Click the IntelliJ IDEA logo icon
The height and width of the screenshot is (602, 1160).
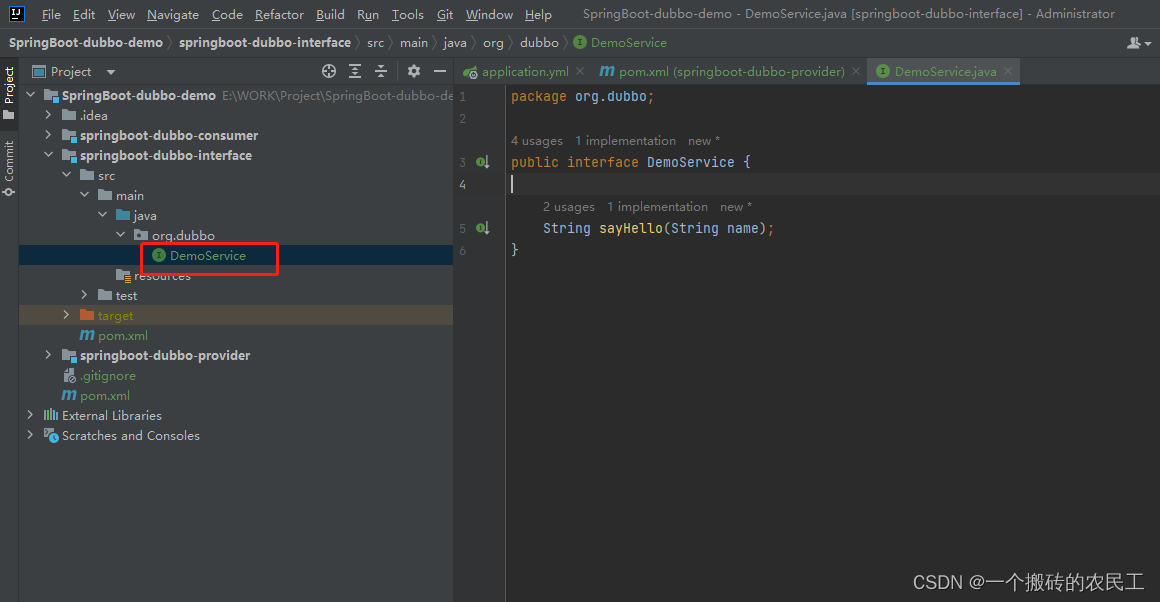(x=16, y=13)
